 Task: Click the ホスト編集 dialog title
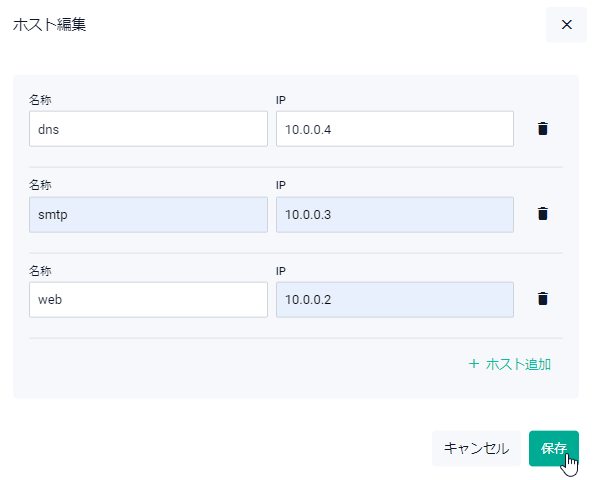click(x=50, y=25)
